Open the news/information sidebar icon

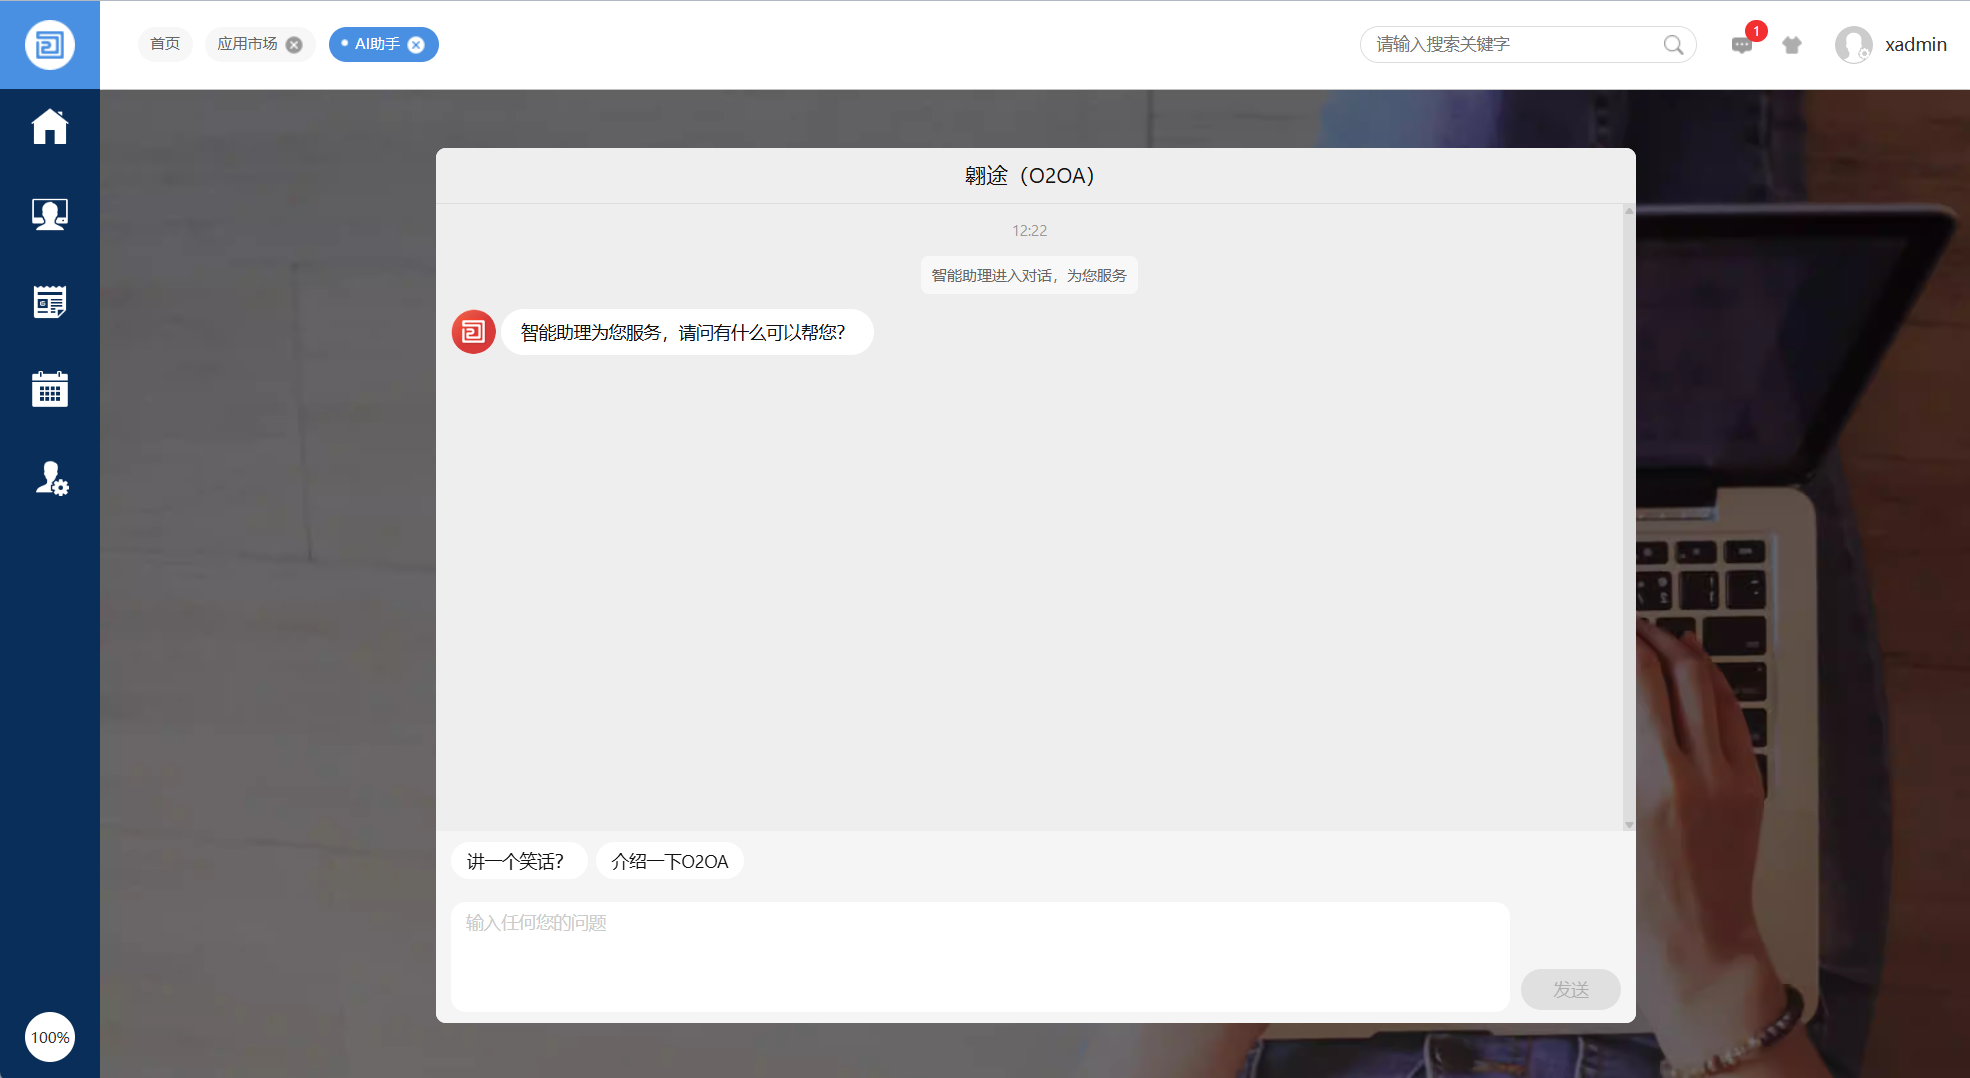tap(49, 301)
